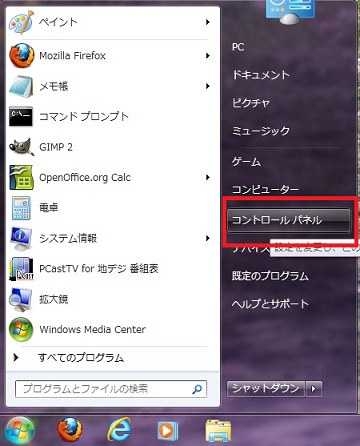360x446 pixels.
Task: Open the Notepad (メモ帳) icon
Action: (21, 86)
